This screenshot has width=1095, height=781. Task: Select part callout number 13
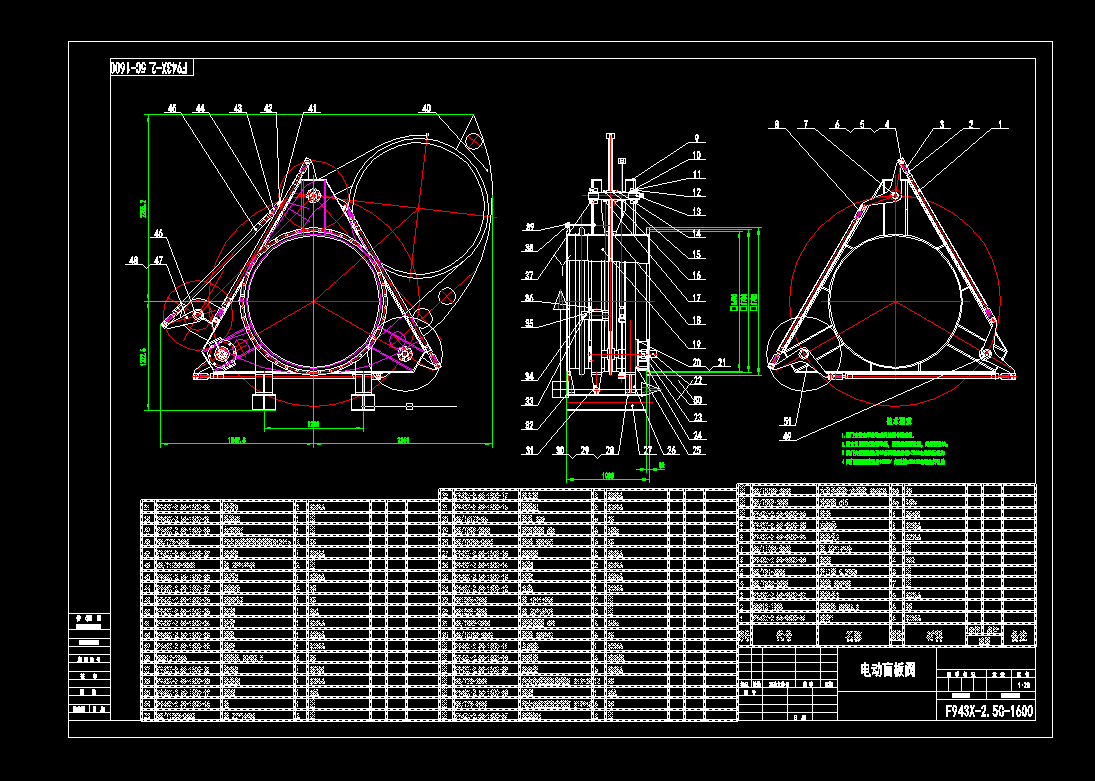[697, 212]
